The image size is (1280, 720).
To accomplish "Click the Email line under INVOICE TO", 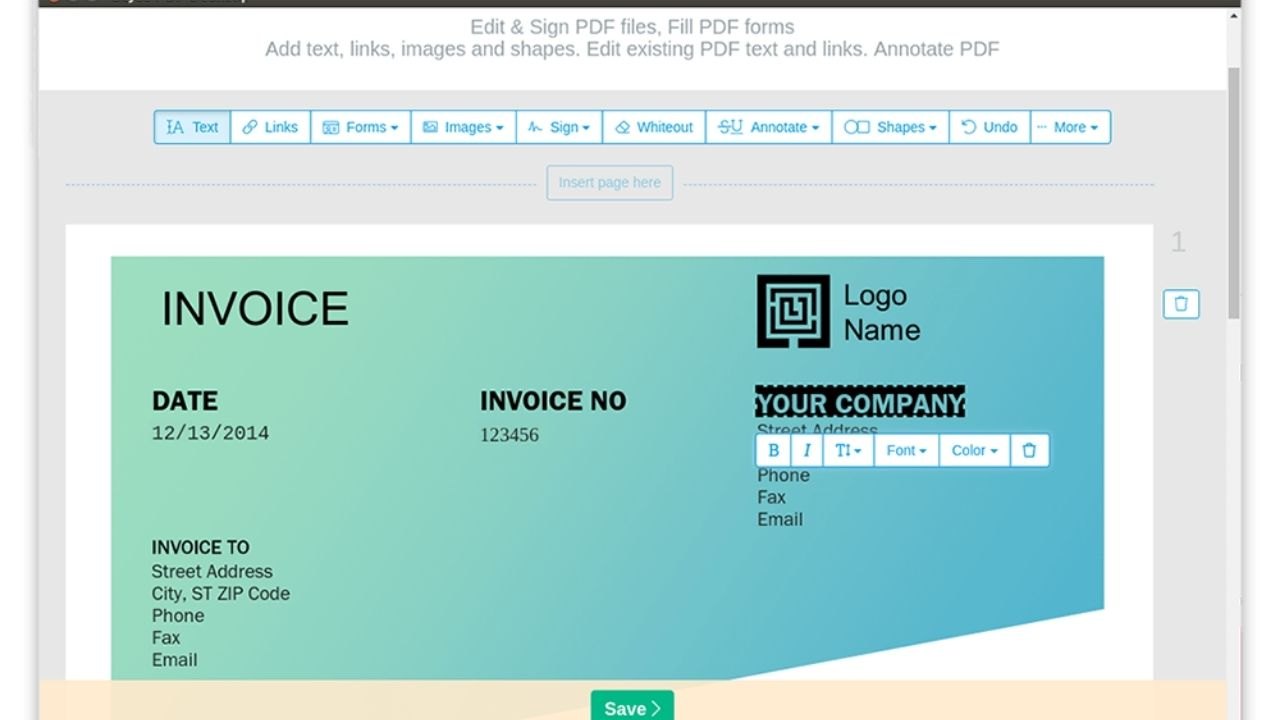I will (x=175, y=660).
